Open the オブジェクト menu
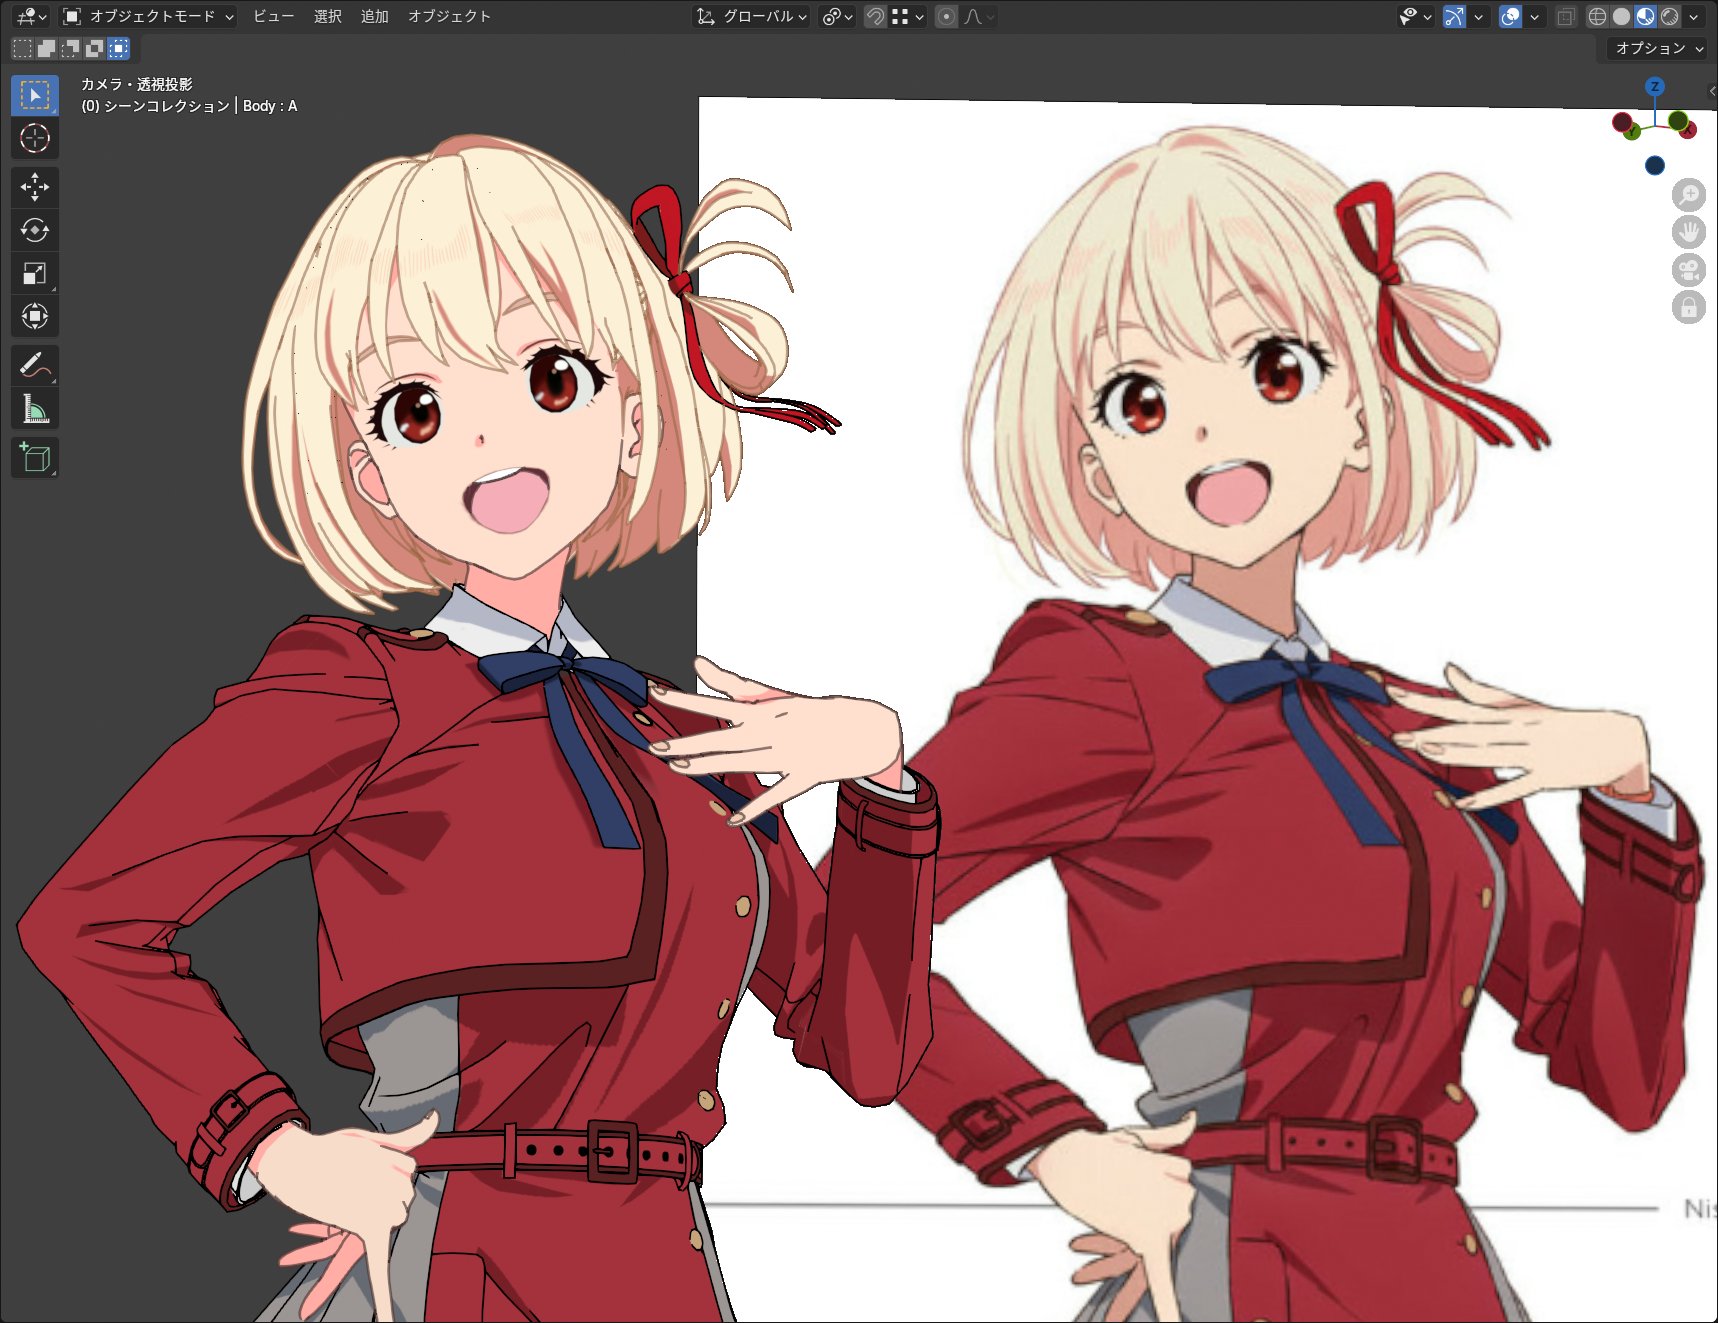The image size is (1718, 1323). pyautogui.click(x=449, y=16)
